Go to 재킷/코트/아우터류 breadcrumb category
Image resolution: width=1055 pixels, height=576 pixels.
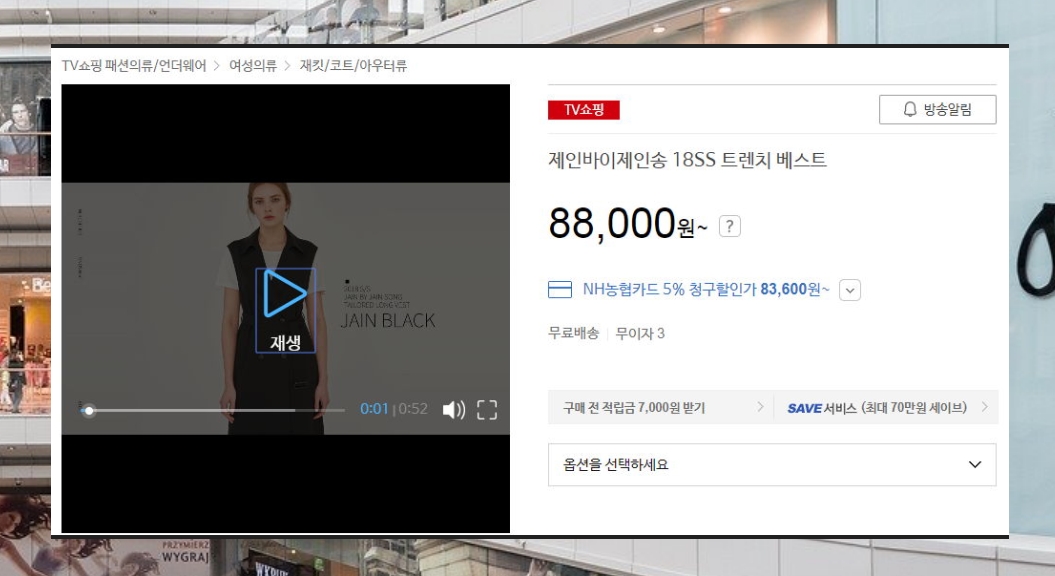tap(353, 65)
